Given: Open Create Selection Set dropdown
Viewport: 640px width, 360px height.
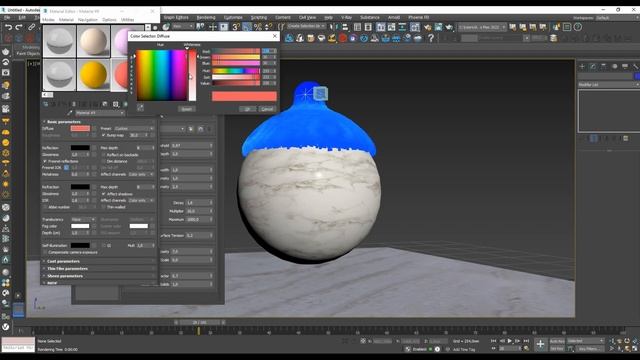Looking at the screenshot, I should coord(306,26).
